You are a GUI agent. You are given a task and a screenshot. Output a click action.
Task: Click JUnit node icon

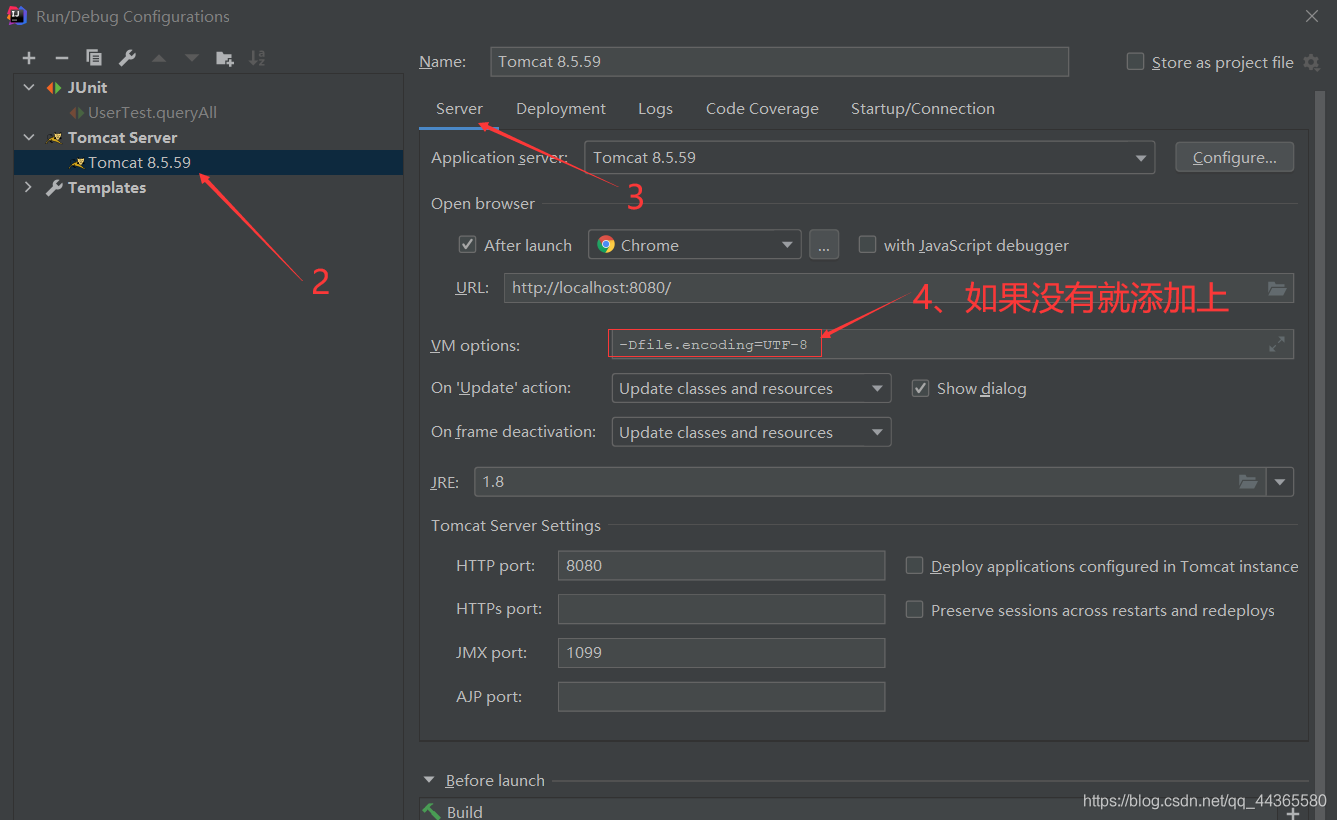(54, 88)
